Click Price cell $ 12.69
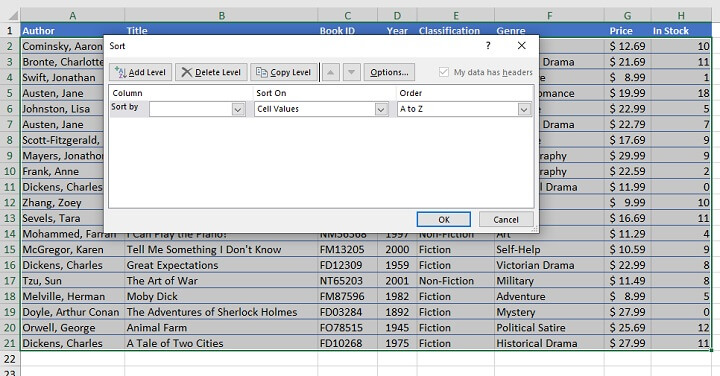720x376 pixels. 628,46
